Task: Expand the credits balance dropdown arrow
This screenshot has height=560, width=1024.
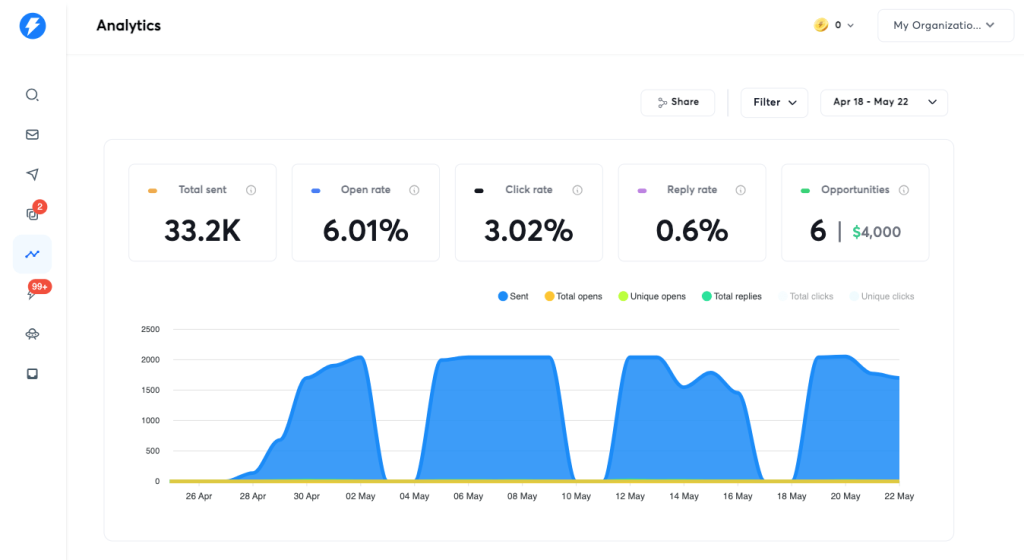Action: (x=850, y=25)
